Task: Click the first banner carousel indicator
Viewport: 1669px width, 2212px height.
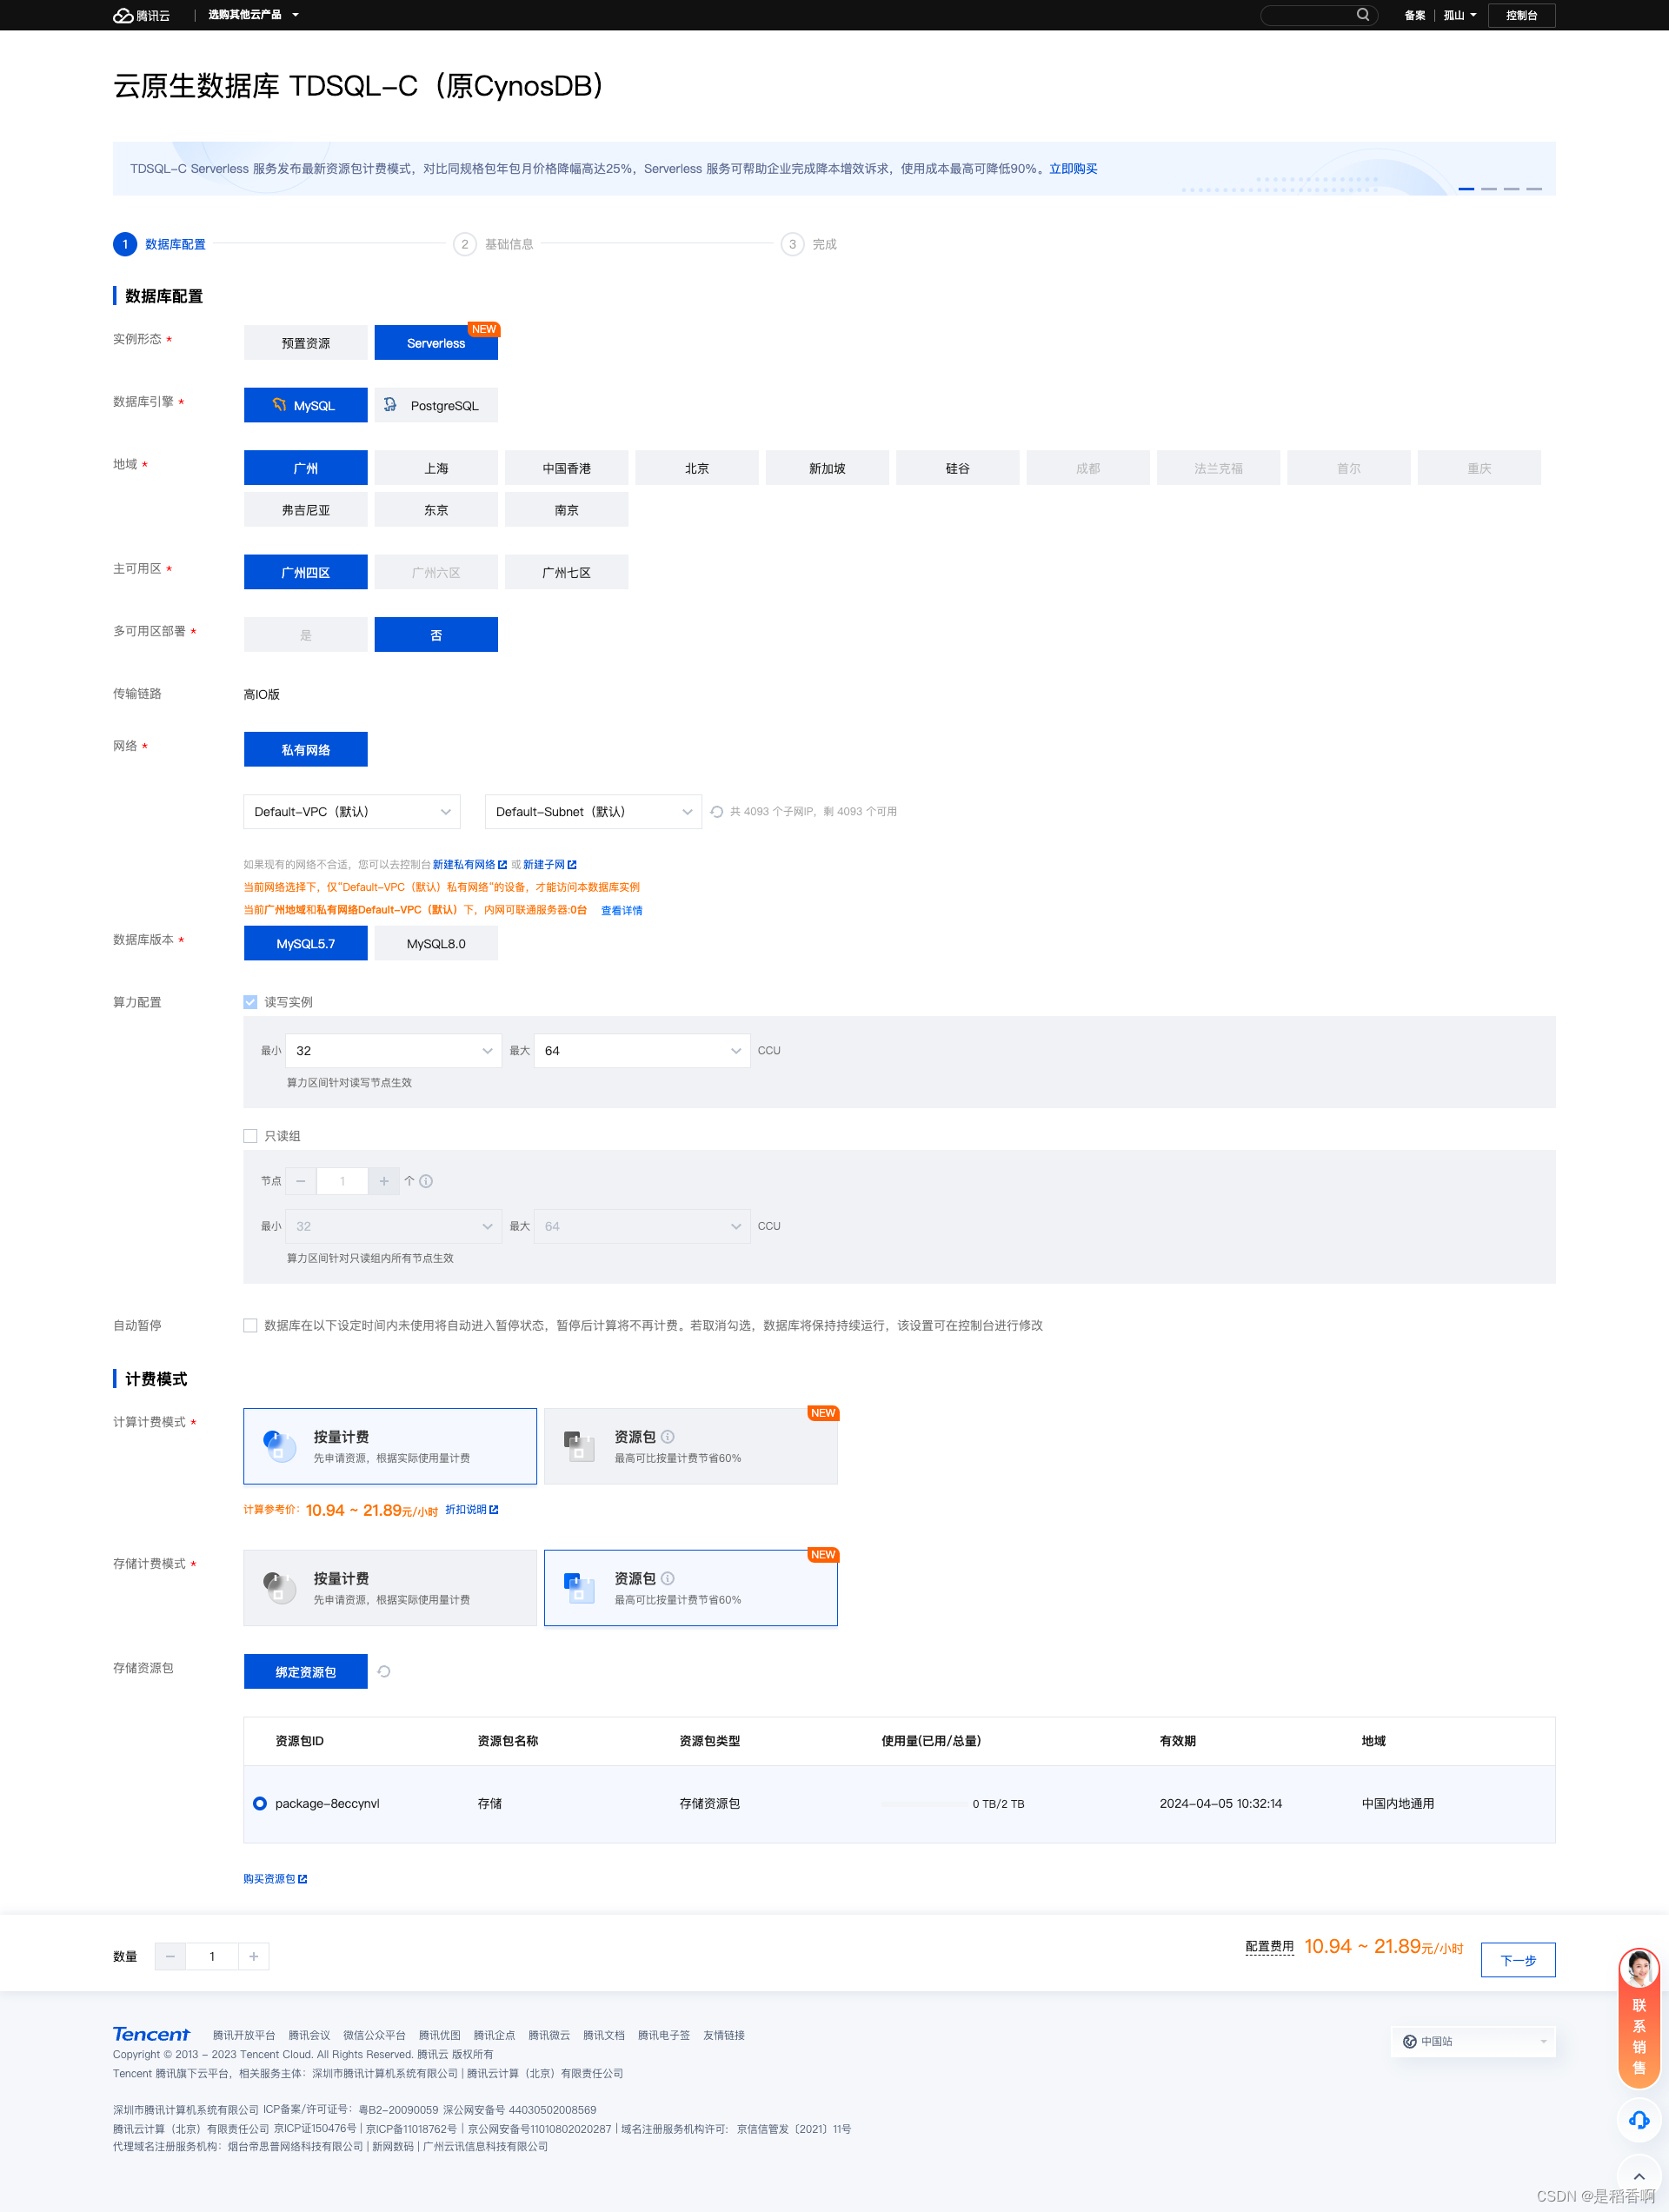Action: point(1466,188)
